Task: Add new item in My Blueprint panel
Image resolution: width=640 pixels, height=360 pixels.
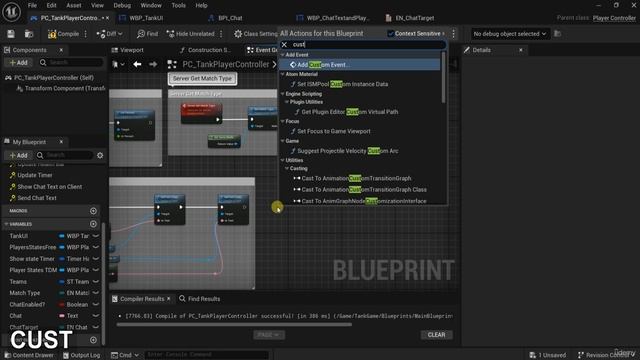Action: 18,155
